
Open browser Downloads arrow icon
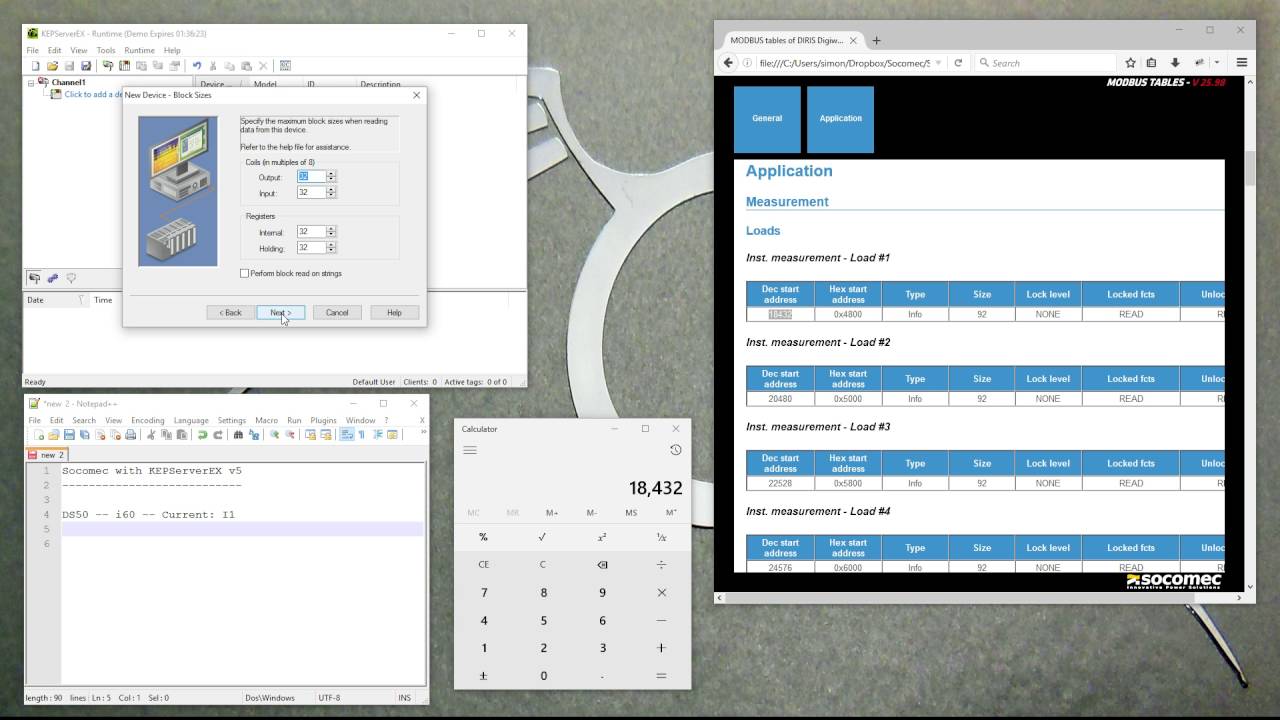click(1175, 63)
